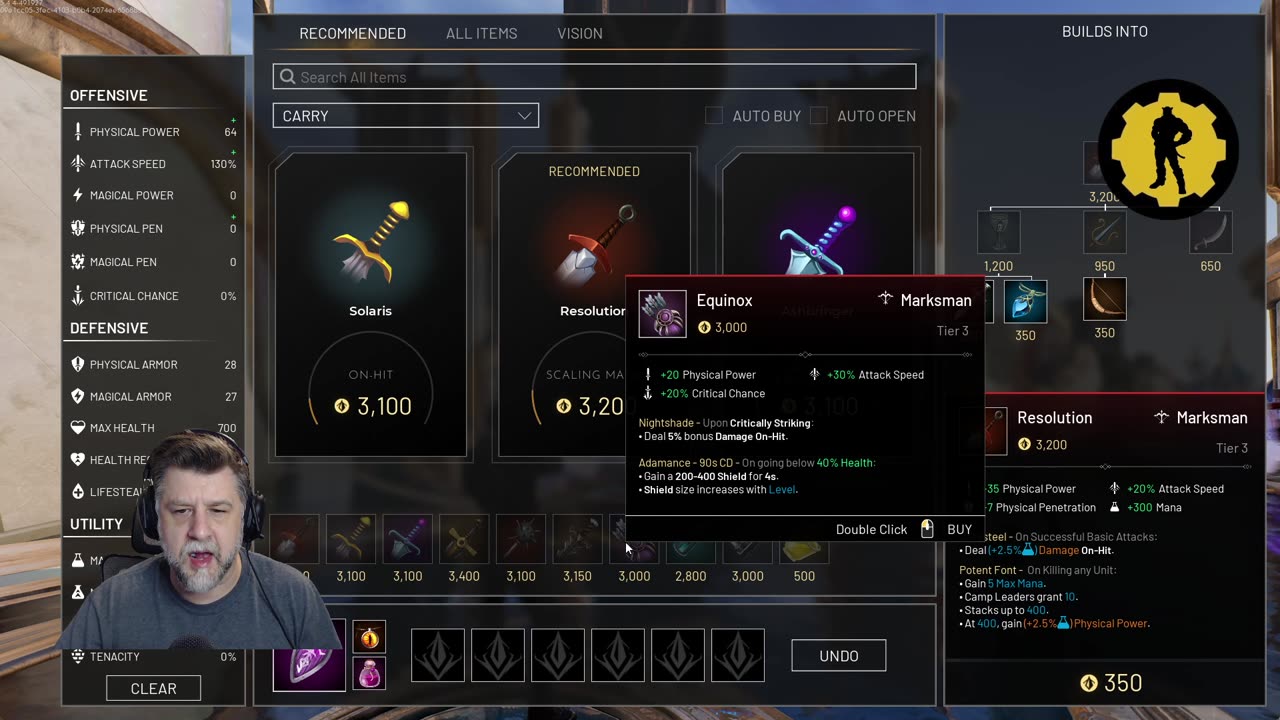Click the Clear button
Image resolution: width=1280 pixels, height=720 pixels.
(x=153, y=688)
